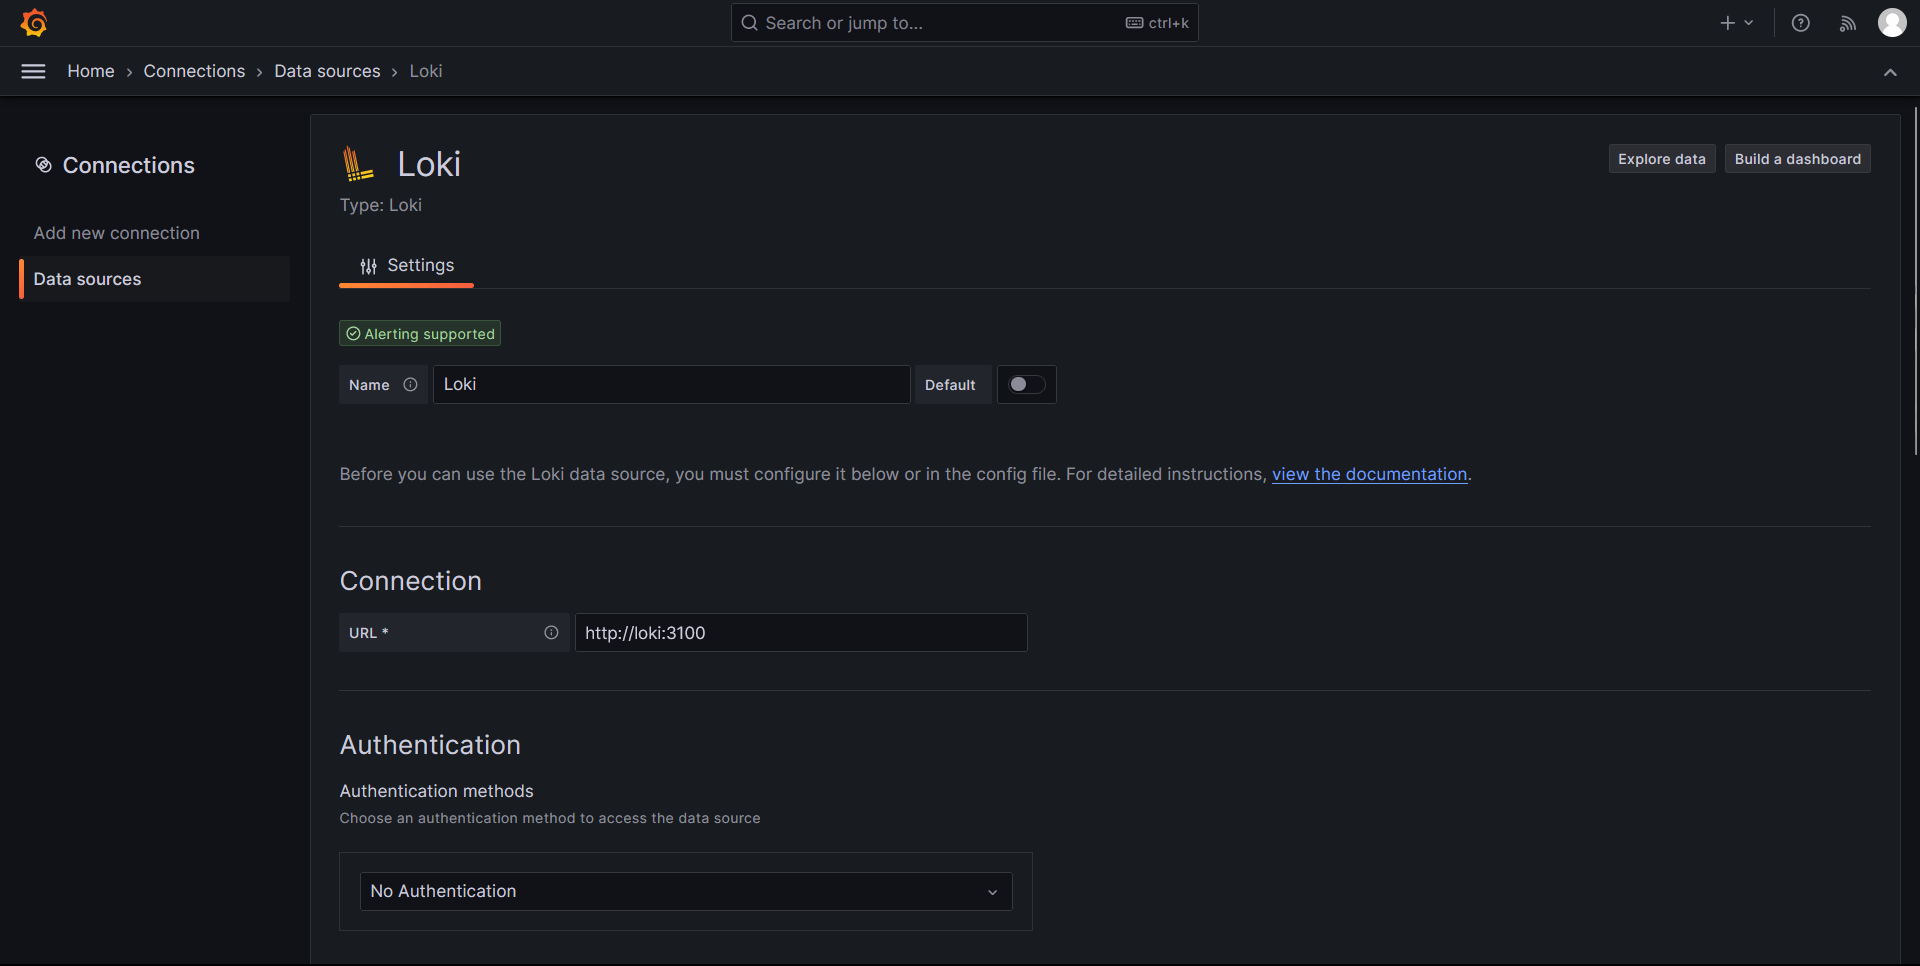Viewport: 1920px width, 966px height.
Task: Open the news feed RSS icon
Action: pyautogui.click(x=1847, y=23)
